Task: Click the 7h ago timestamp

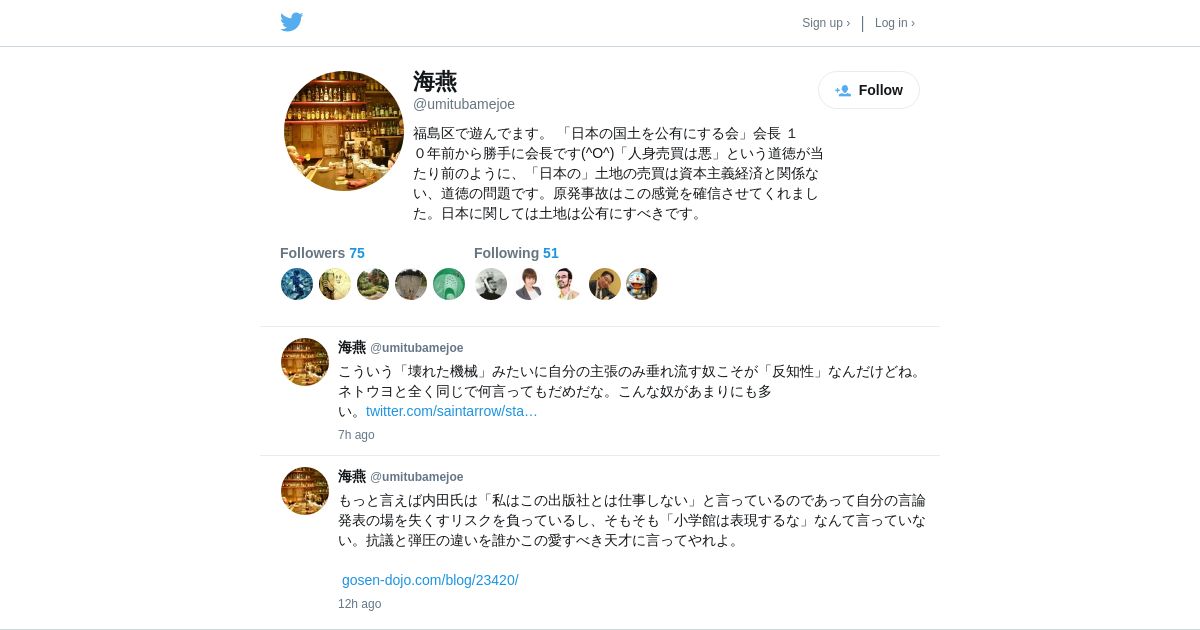Action: 356,435
